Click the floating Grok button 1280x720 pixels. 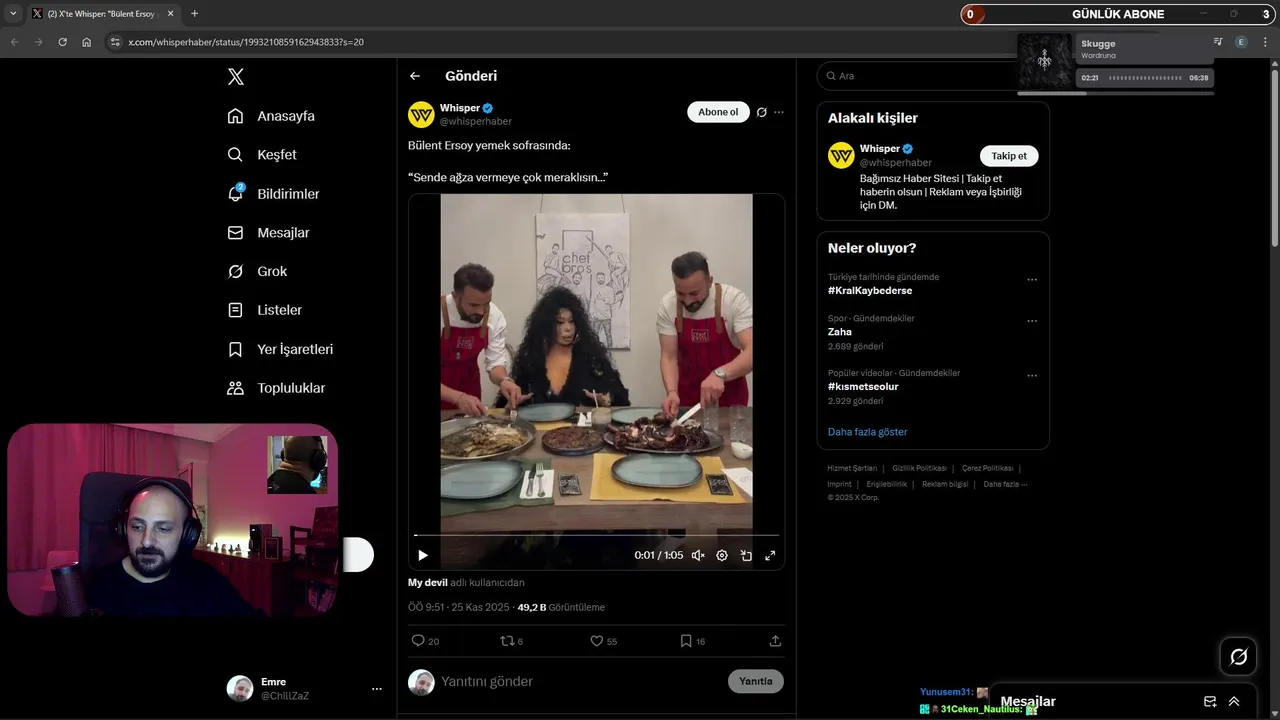pos(1239,657)
